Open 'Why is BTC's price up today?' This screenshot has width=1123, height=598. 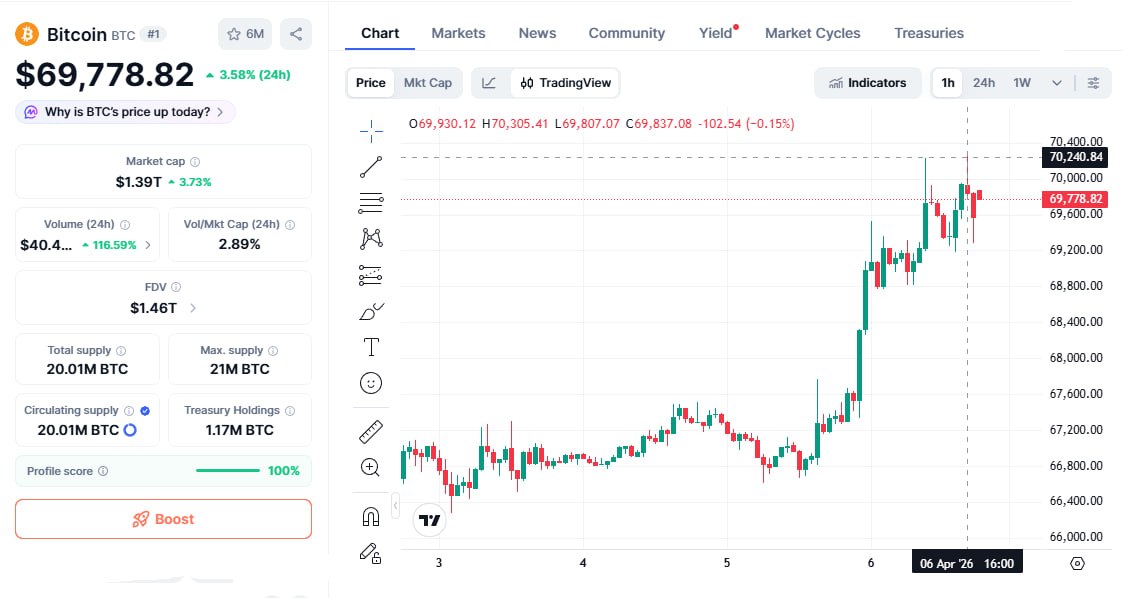125,112
